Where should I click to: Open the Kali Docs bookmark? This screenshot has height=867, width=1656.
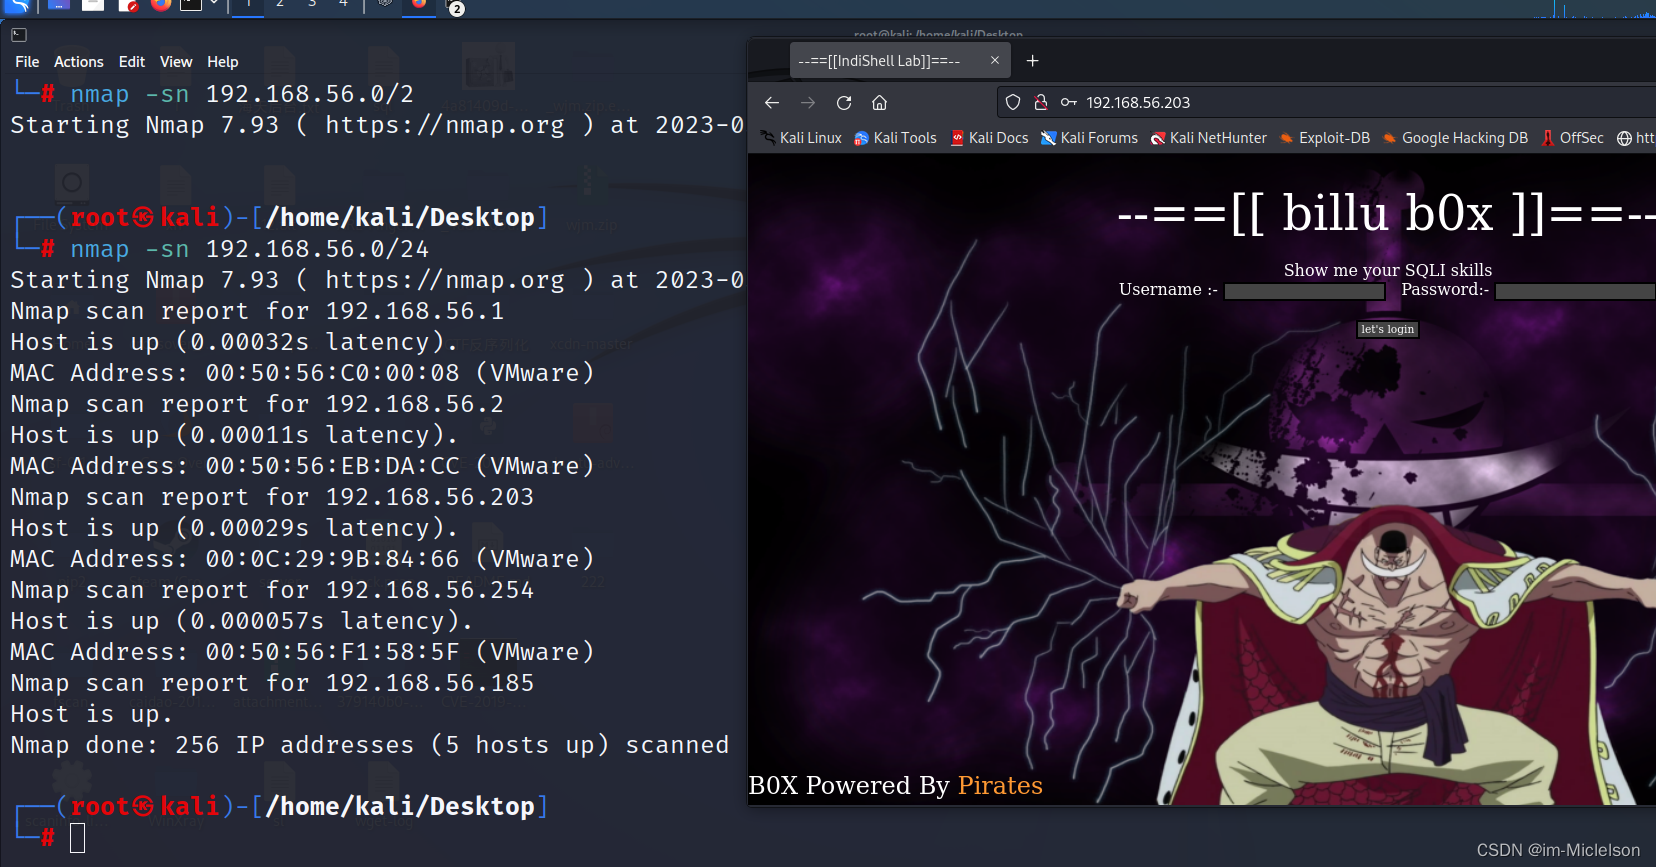(989, 138)
